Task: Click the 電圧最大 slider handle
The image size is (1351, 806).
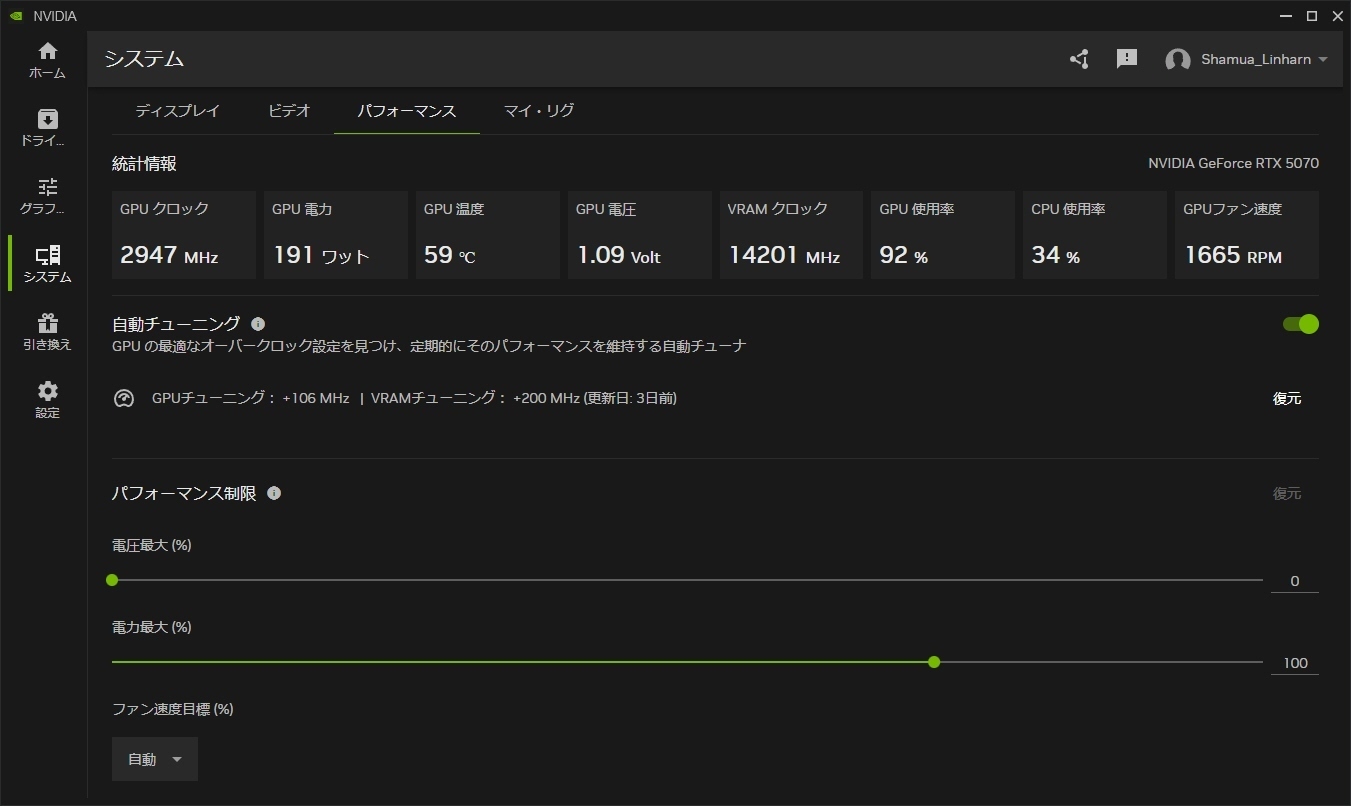Action: [x=112, y=580]
